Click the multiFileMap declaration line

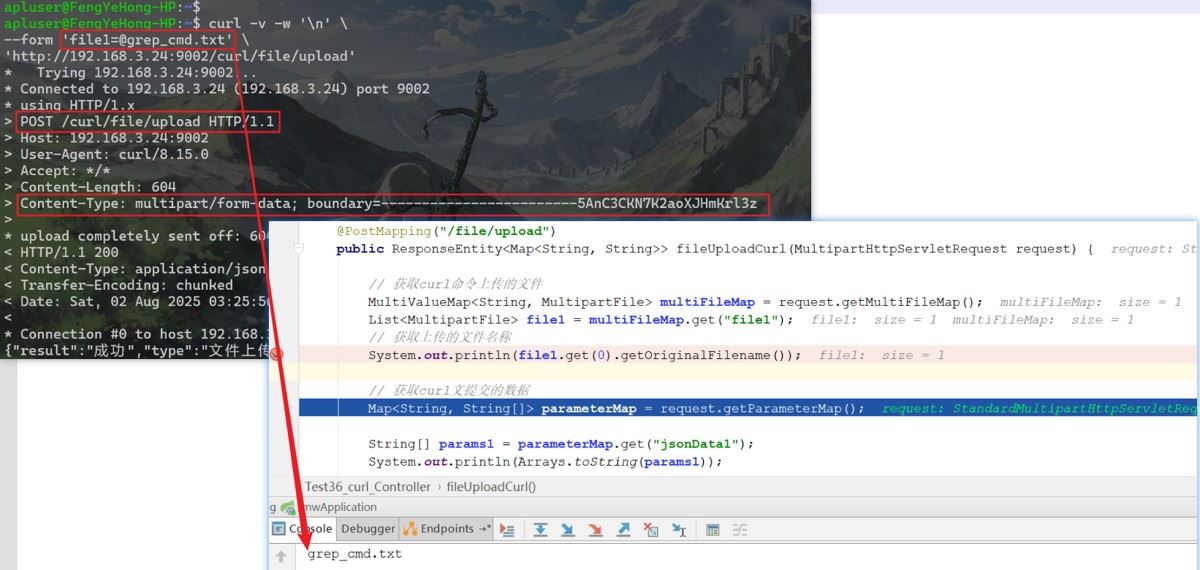pyautogui.click(x=675, y=302)
